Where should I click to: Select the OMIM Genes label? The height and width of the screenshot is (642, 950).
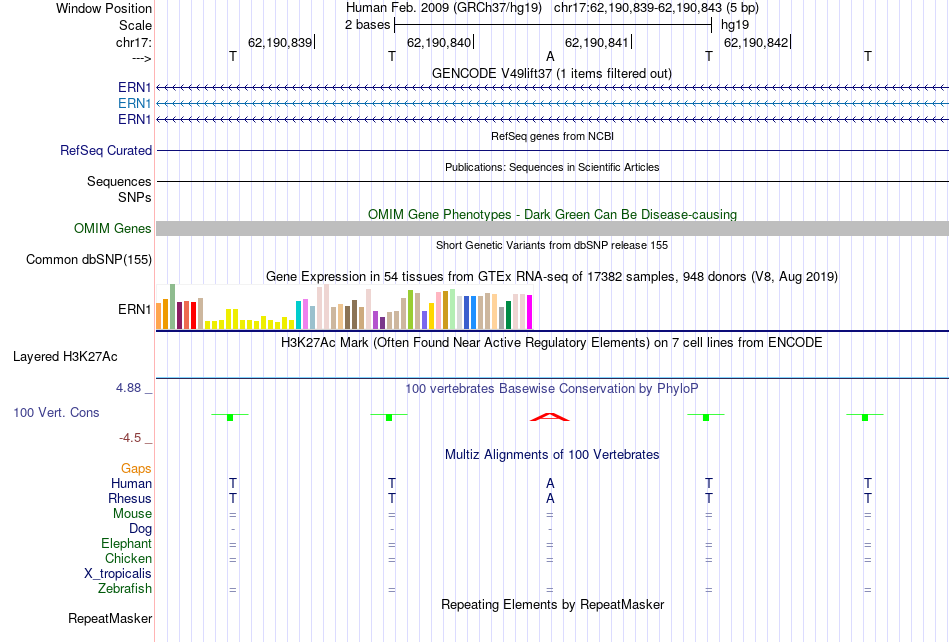click(113, 228)
